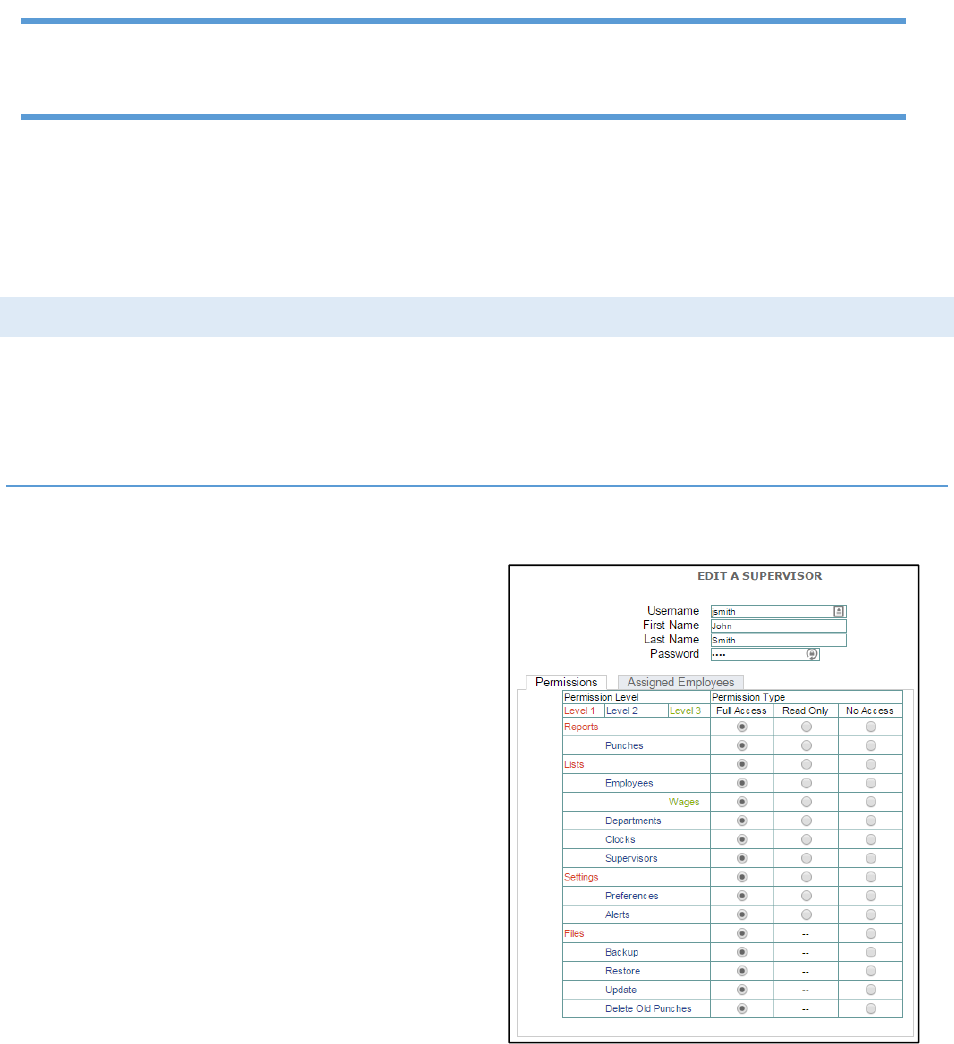
Task: Set Alerts to Read Only
Action: [x=806, y=915]
